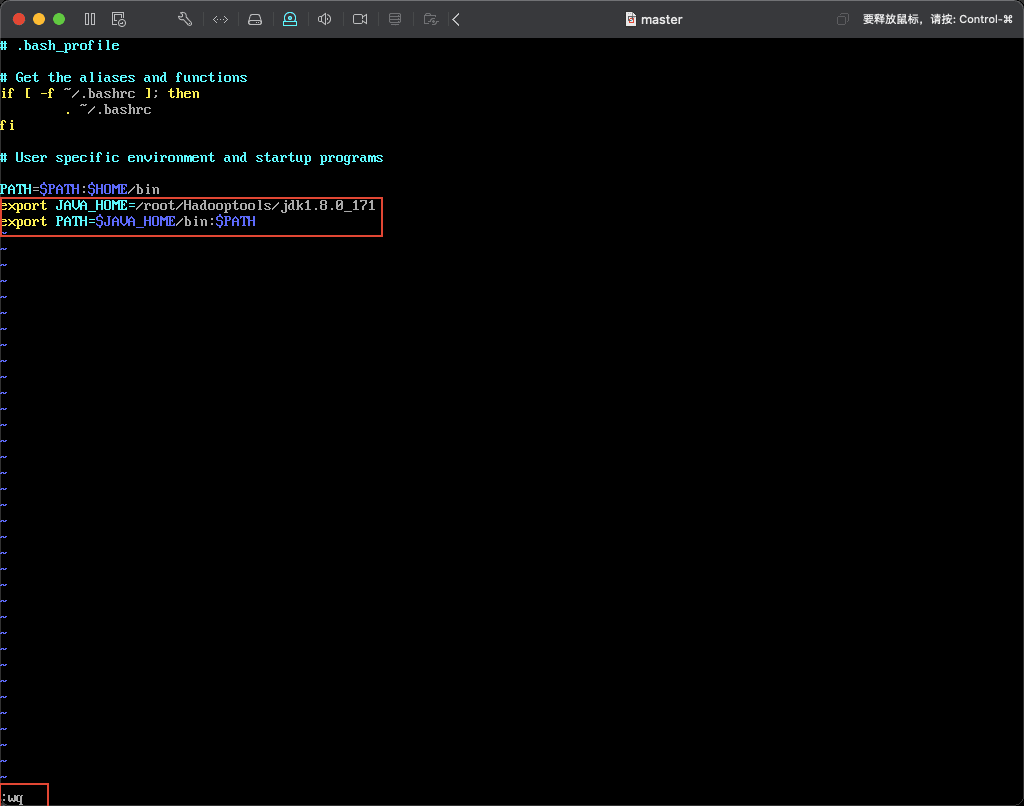Click the network adapter icon

click(221, 19)
